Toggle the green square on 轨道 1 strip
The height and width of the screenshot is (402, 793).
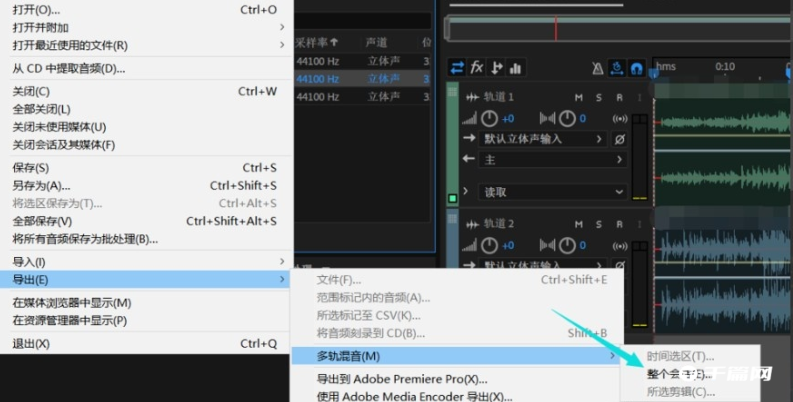click(453, 198)
